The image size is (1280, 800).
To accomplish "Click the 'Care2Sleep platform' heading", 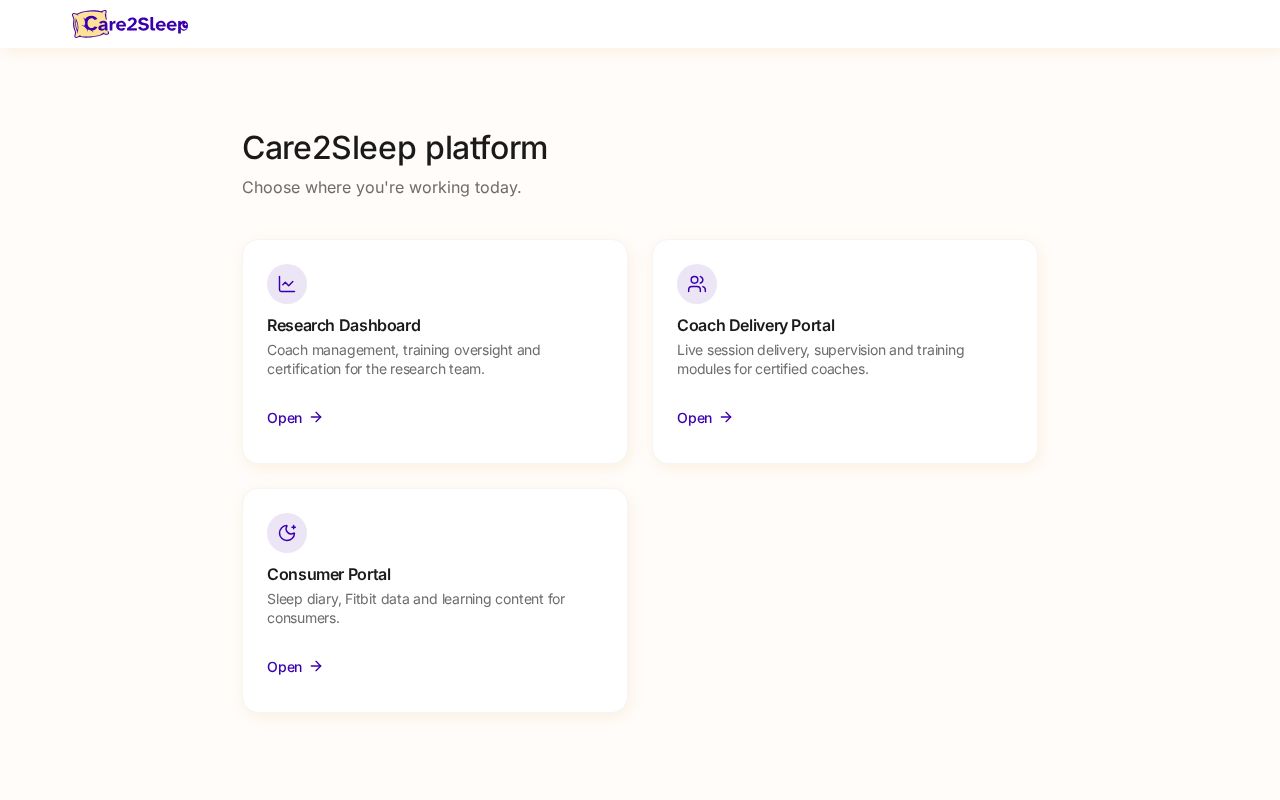I will point(395,148).
